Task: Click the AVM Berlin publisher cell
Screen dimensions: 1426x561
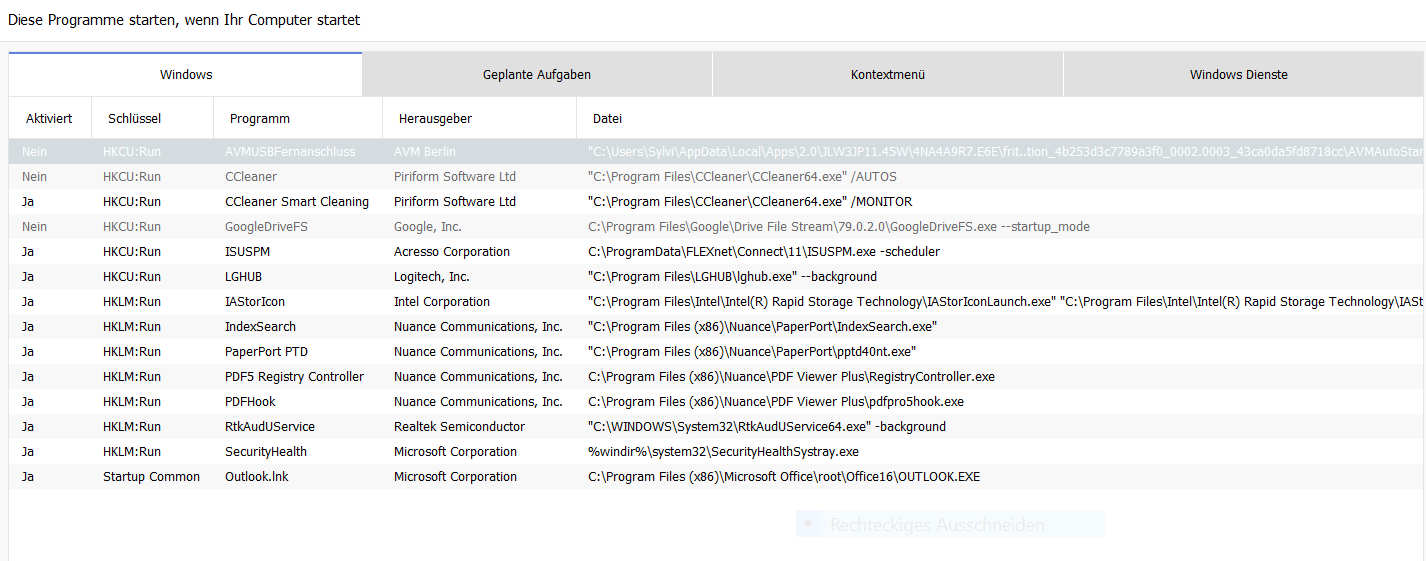Action: [x=425, y=152]
